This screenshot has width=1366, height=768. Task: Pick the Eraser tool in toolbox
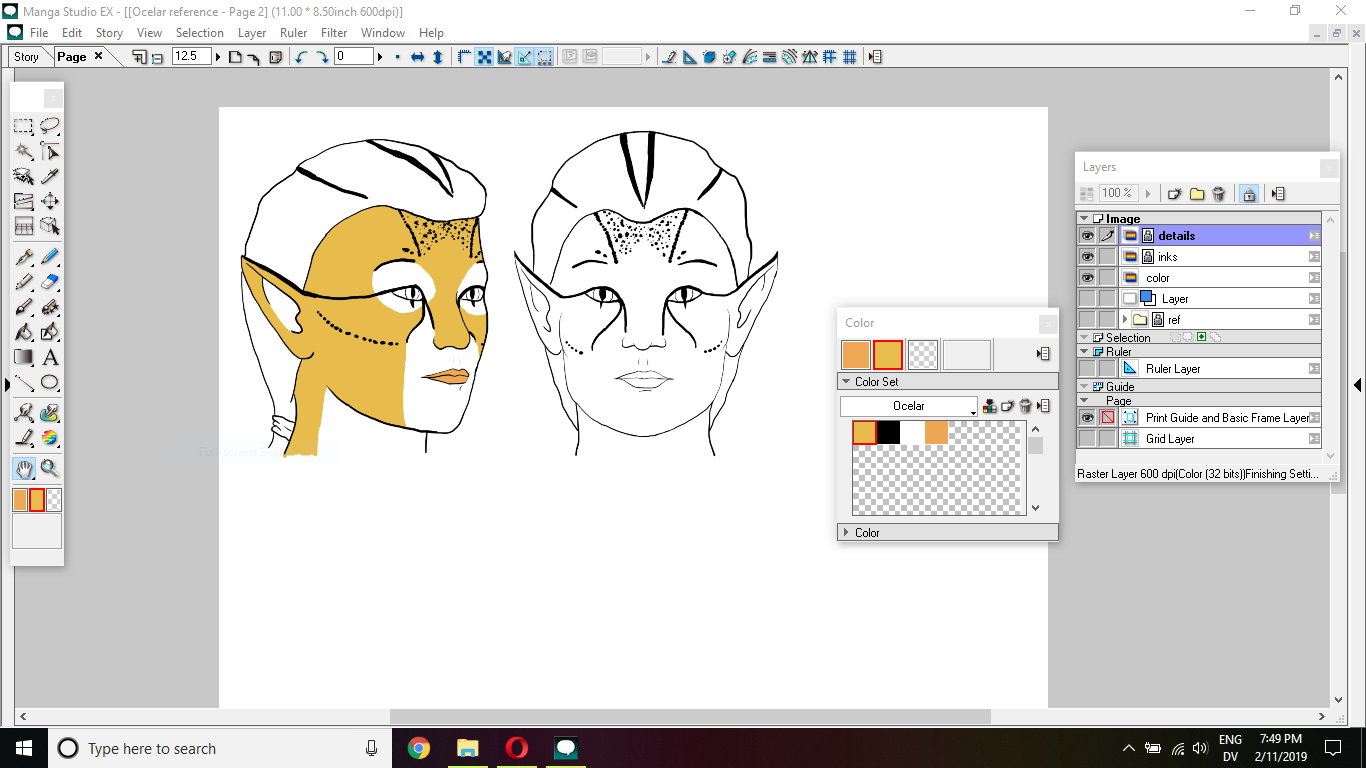coord(50,282)
